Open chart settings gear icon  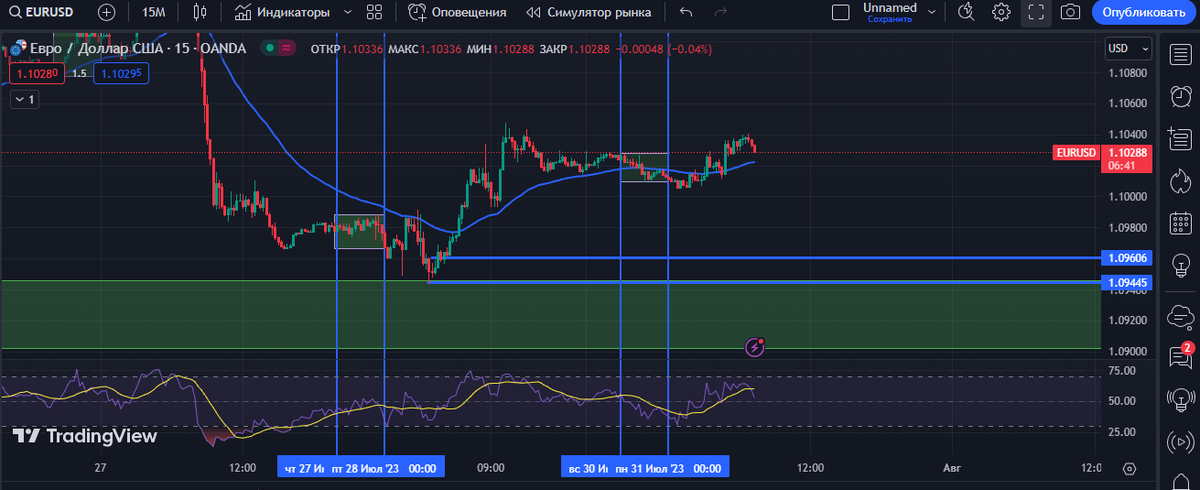[x=1001, y=12]
